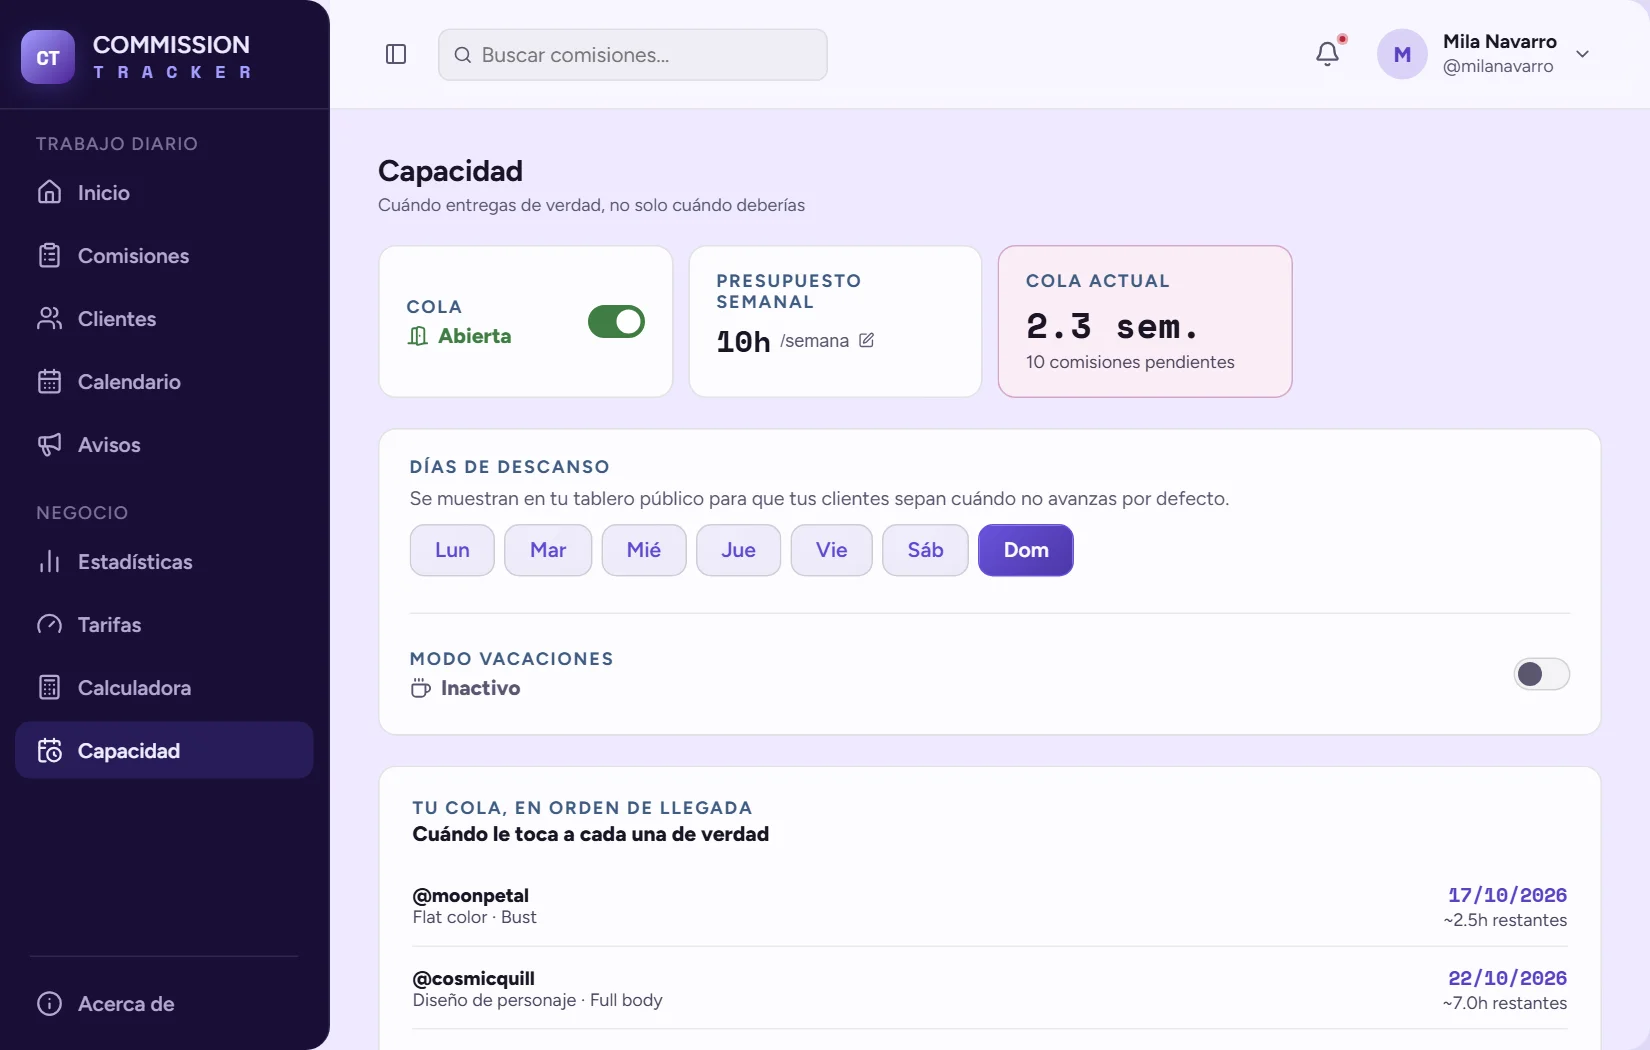
Task: Edit the weekly budget with pencil icon
Action: pos(866,340)
